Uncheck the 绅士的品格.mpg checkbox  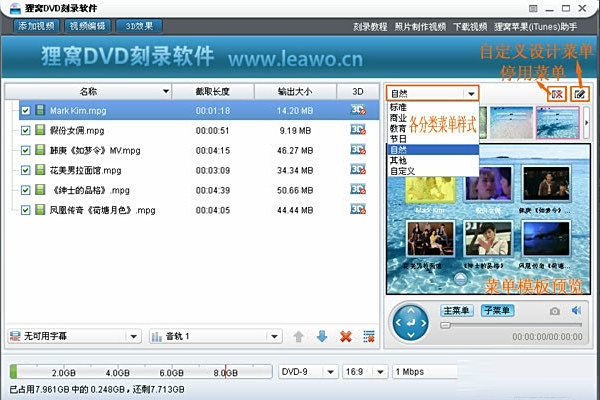pyautogui.click(x=26, y=190)
